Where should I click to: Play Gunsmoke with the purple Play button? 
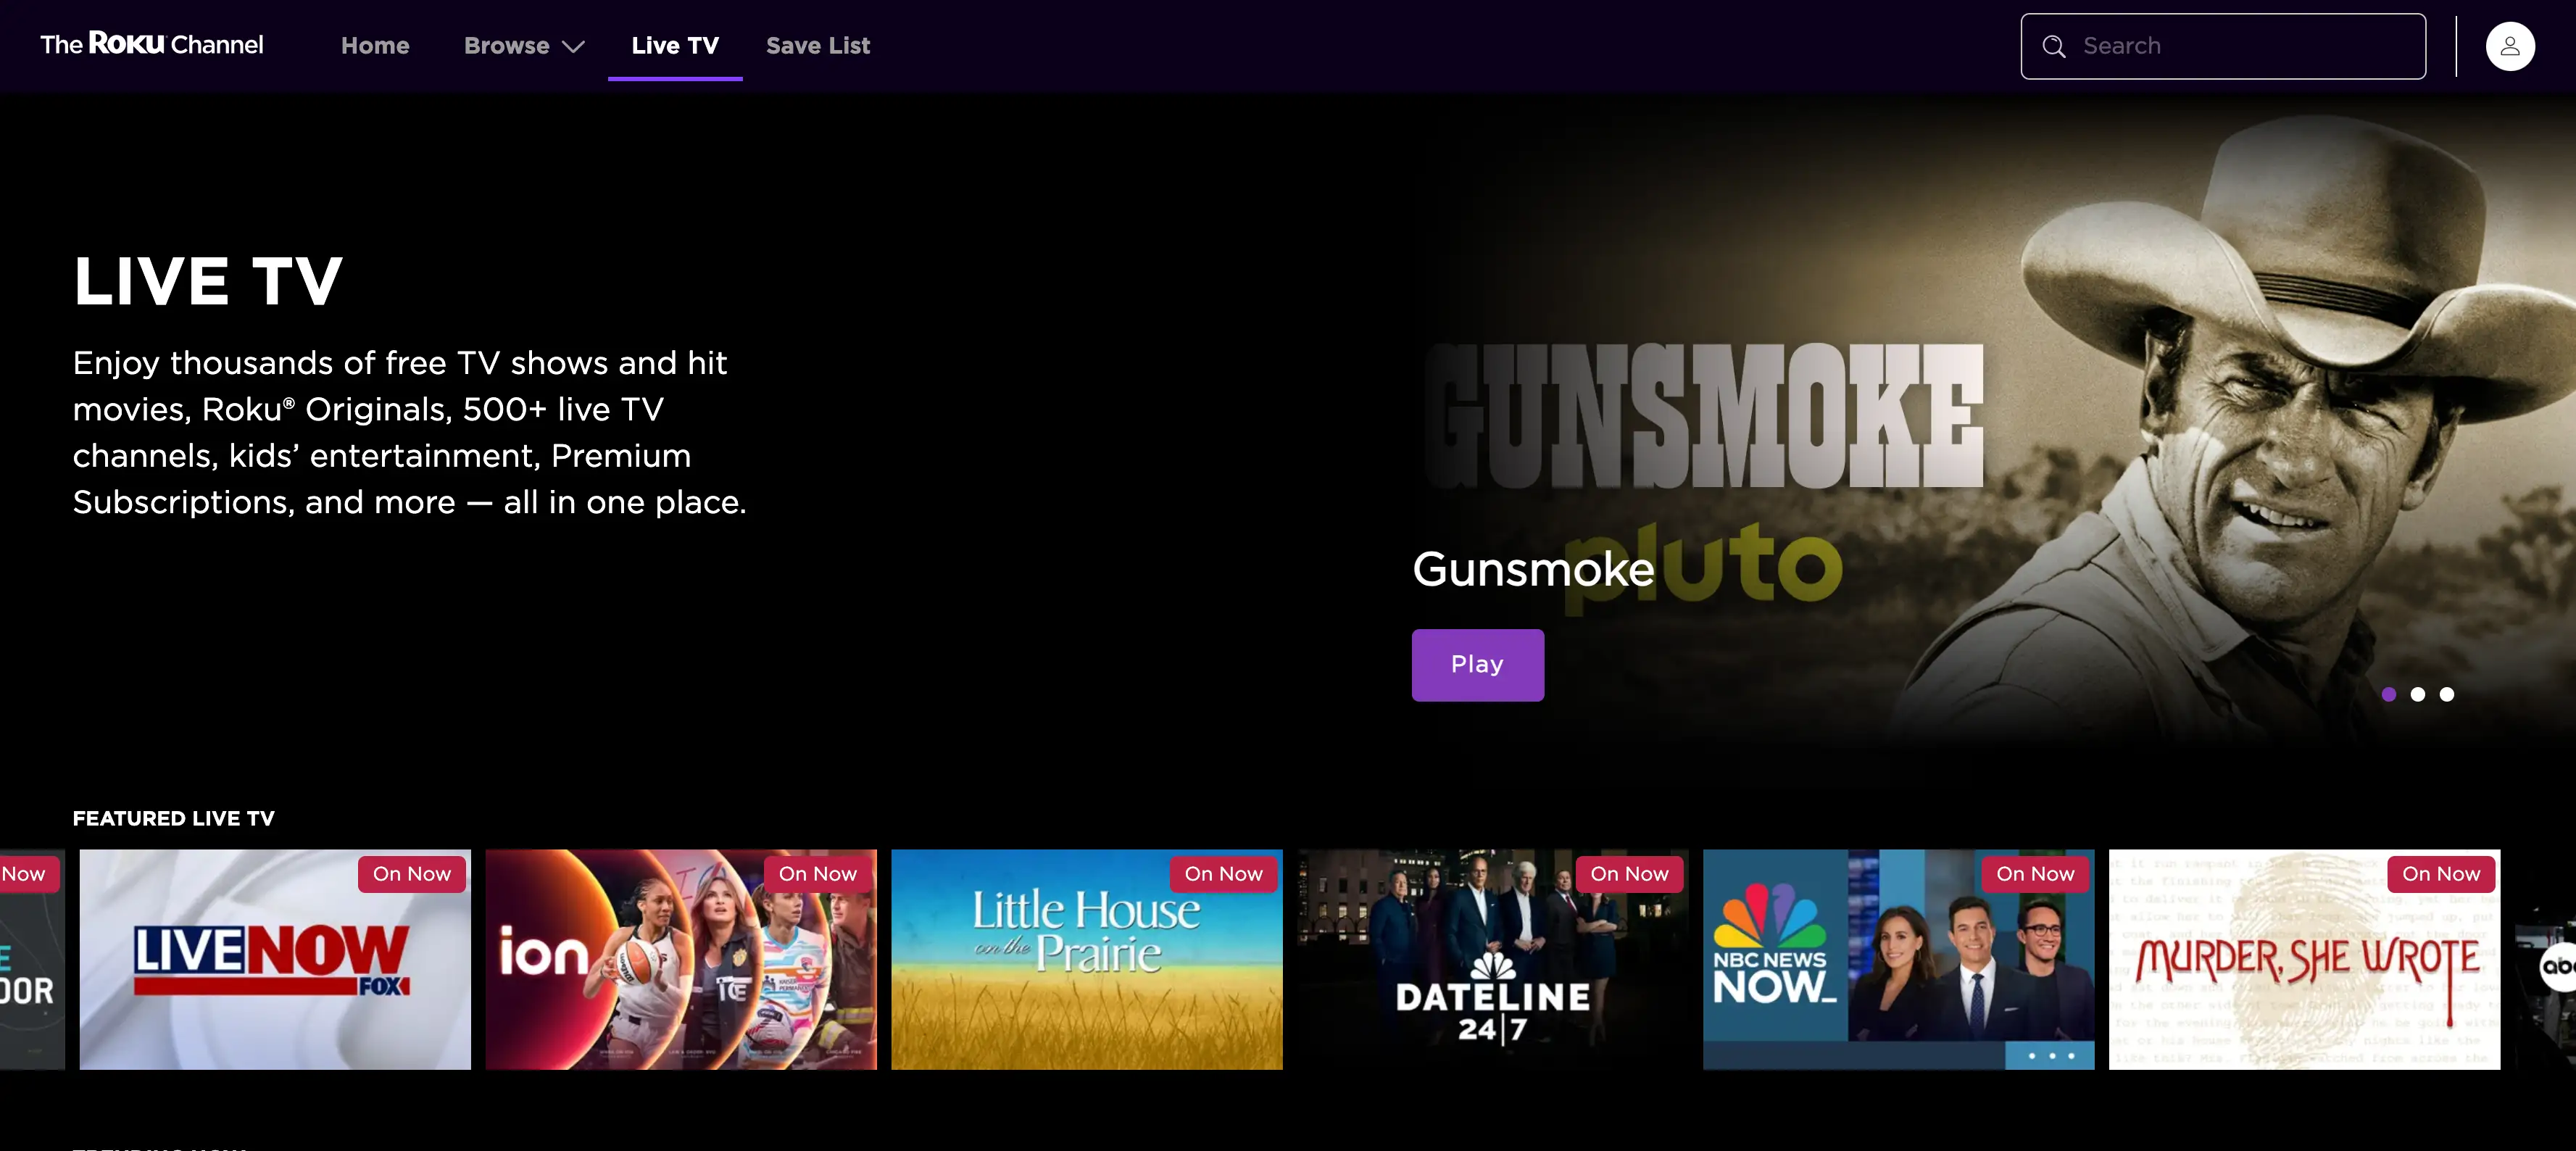point(1477,665)
